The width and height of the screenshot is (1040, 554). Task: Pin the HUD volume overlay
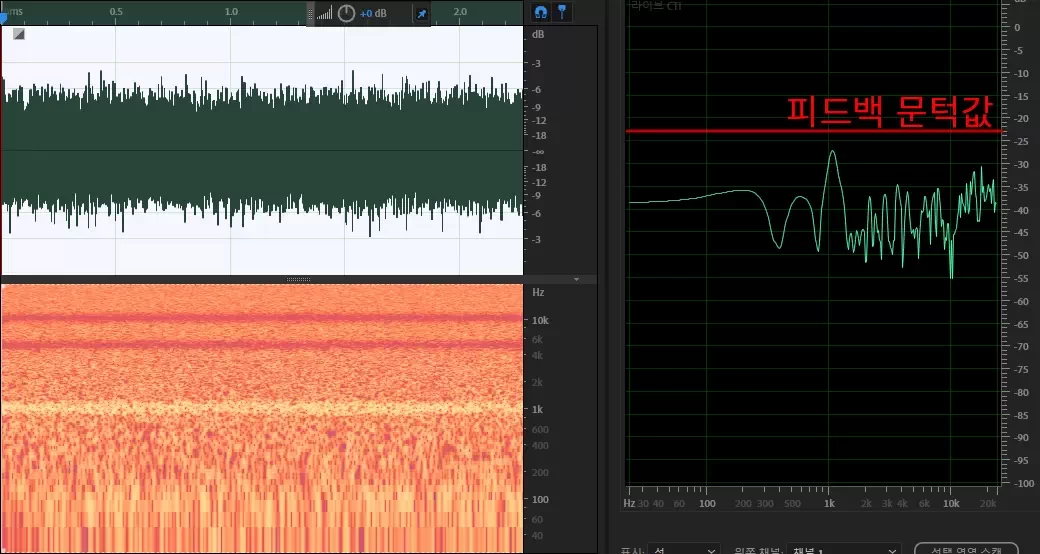(x=420, y=13)
